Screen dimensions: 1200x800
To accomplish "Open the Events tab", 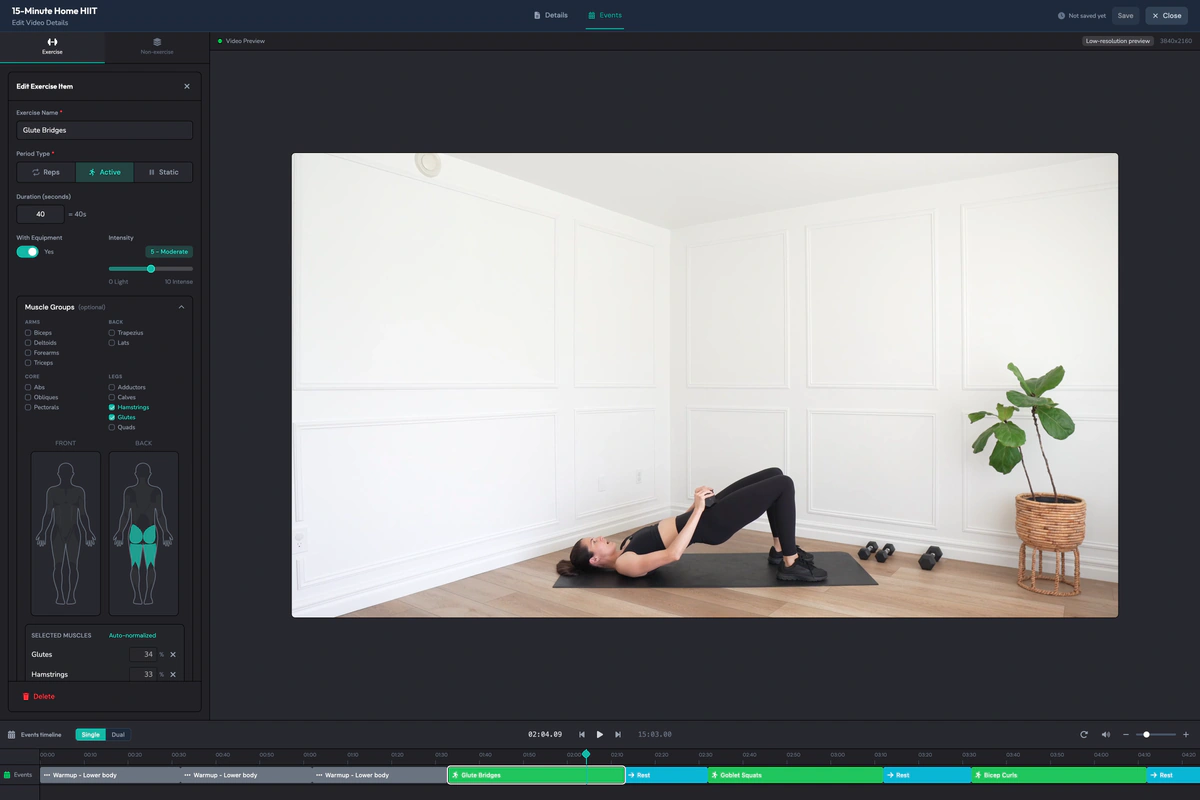I will pos(605,15).
